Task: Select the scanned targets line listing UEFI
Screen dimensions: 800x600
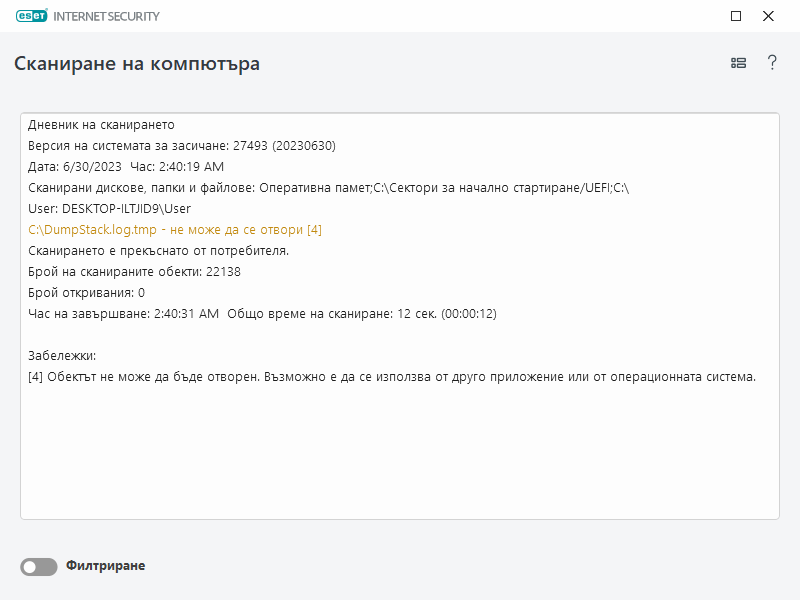Action: pyautogui.click(x=330, y=187)
